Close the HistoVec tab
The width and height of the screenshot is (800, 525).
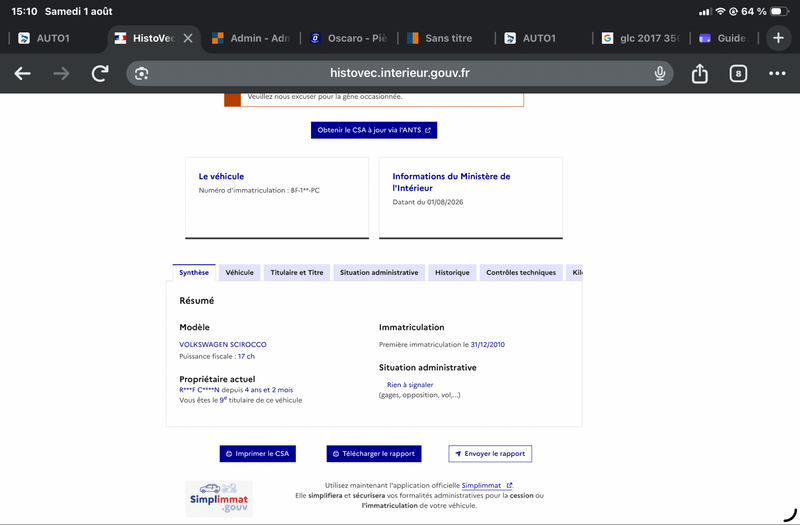click(188, 38)
